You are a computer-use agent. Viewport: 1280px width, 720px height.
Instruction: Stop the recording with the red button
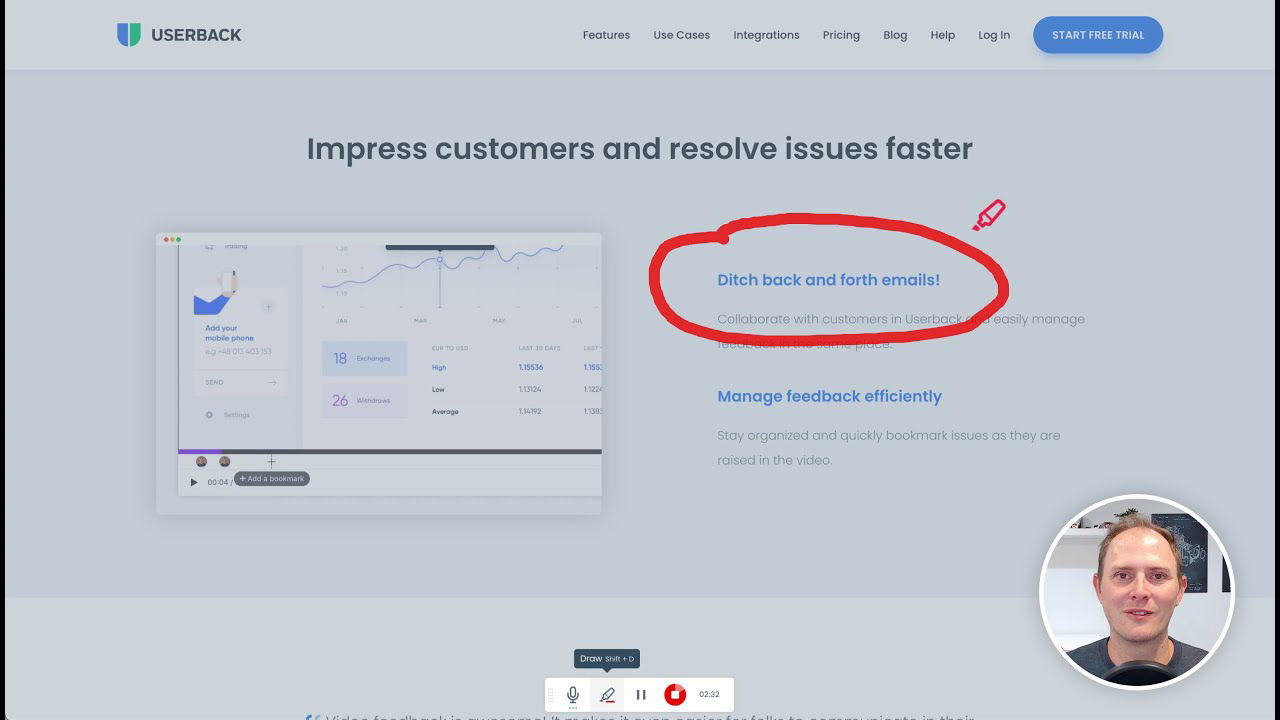(675, 694)
